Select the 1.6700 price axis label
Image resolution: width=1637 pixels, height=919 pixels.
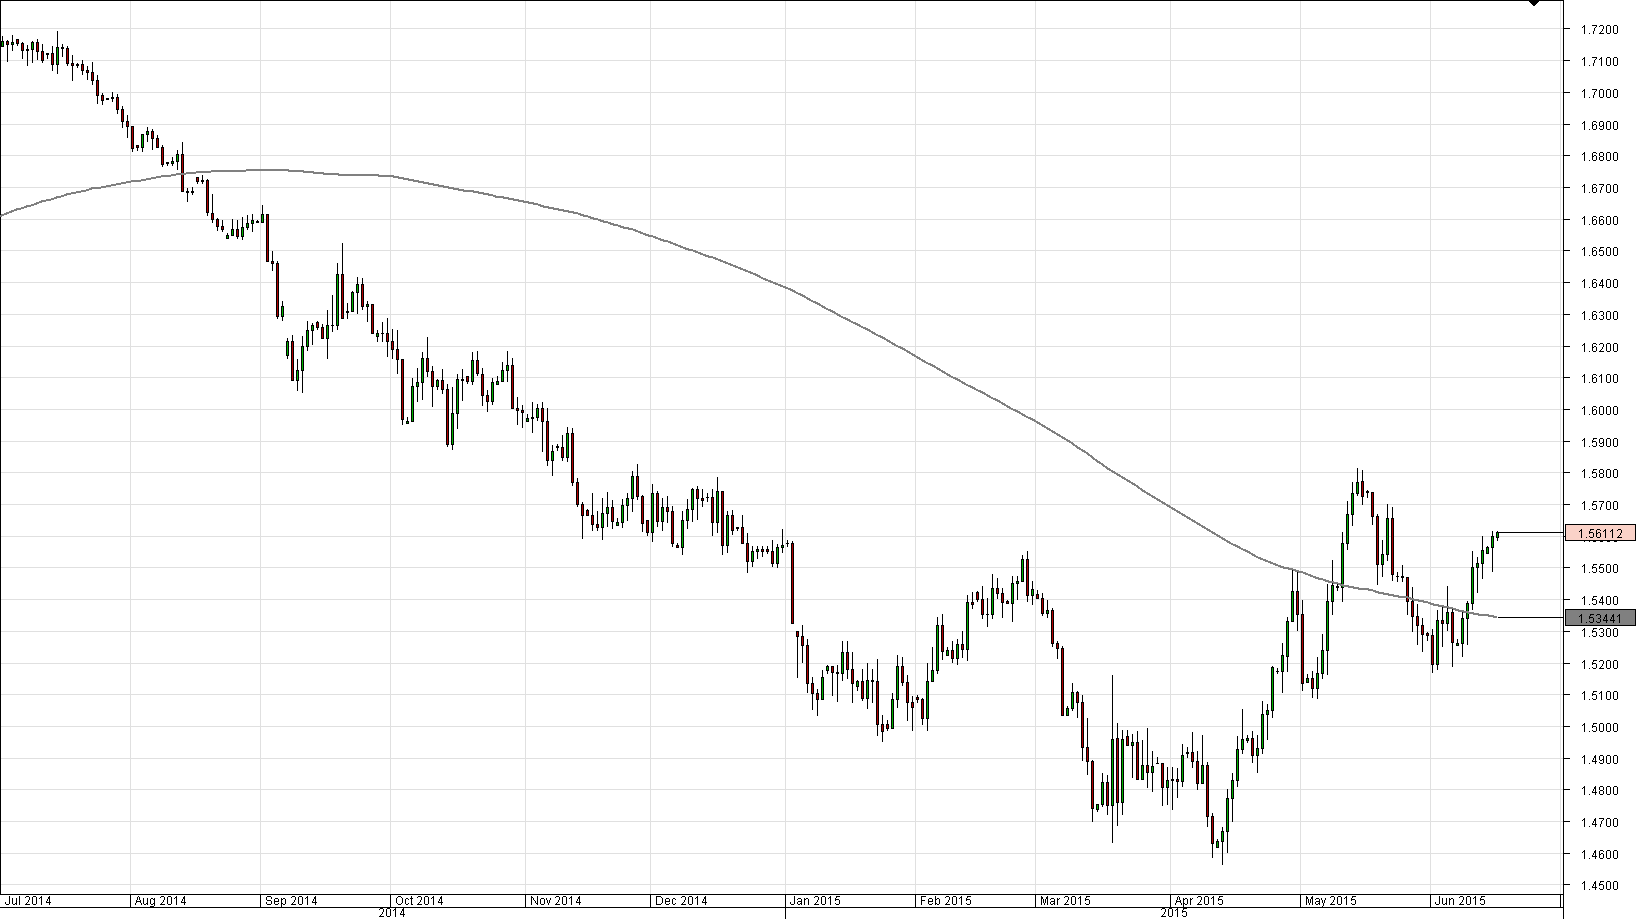pyautogui.click(x=1599, y=189)
